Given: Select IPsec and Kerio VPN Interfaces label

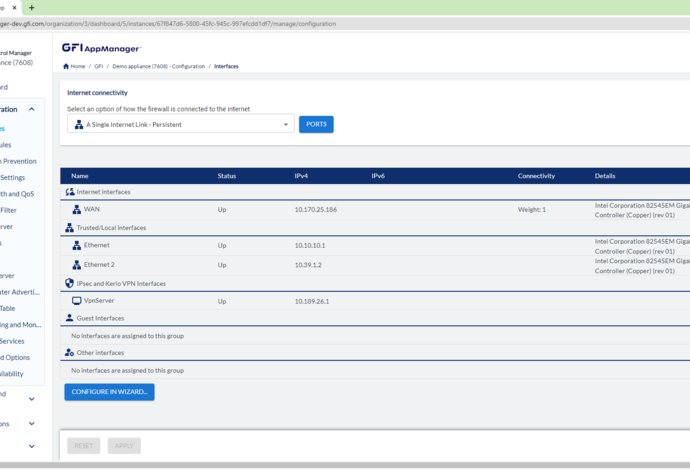Looking at the screenshot, I should [x=121, y=284].
